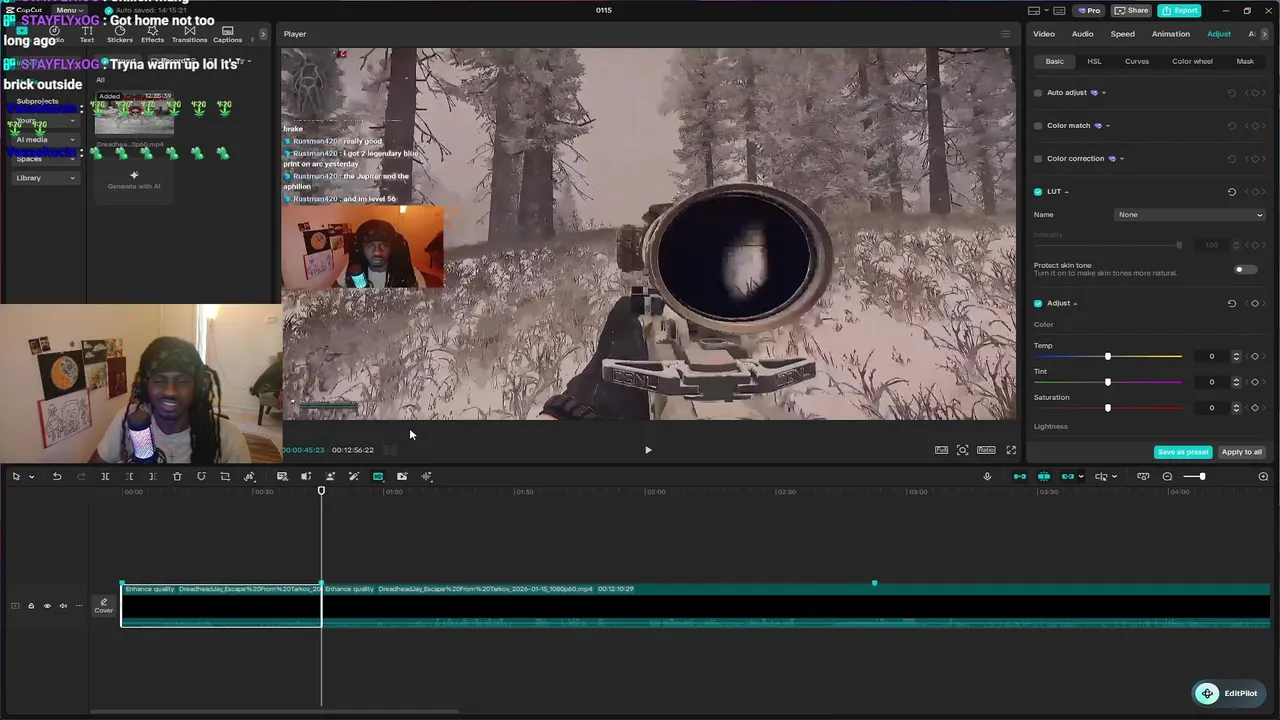Enable the Color match checkbox

(1038, 126)
